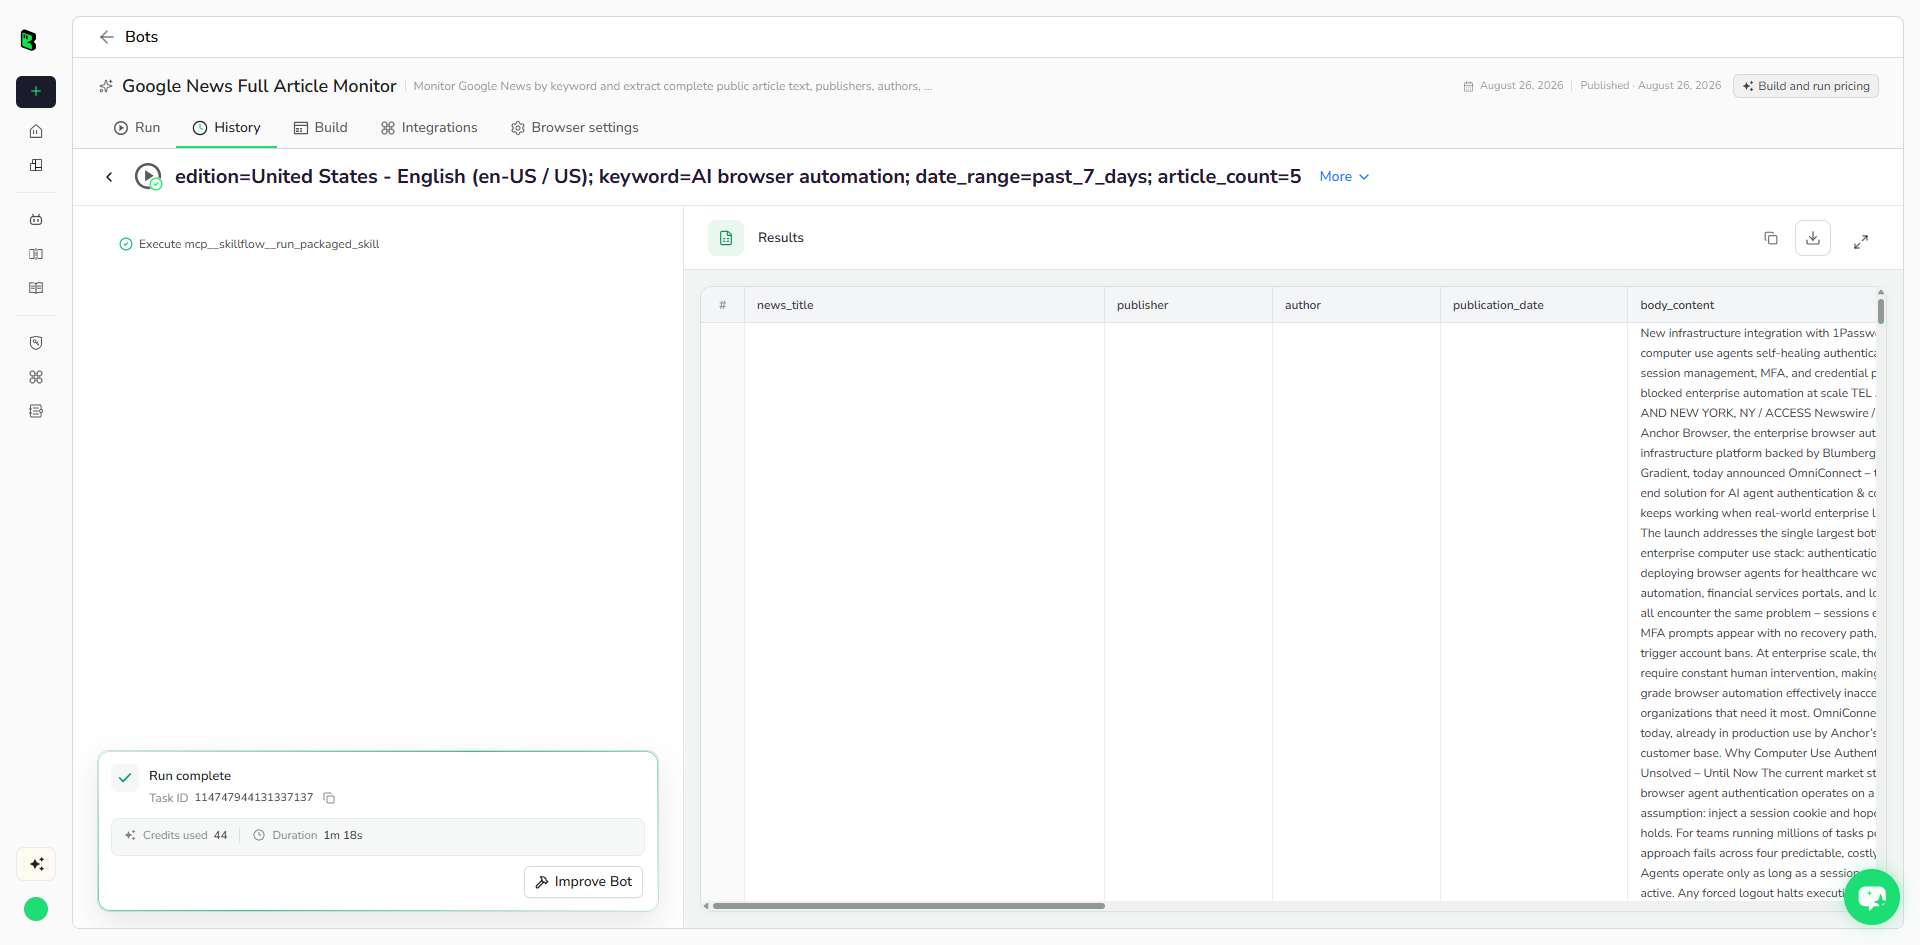Copy results with the copy icon
Viewport: 1920px width, 945px height.
(x=1771, y=238)
